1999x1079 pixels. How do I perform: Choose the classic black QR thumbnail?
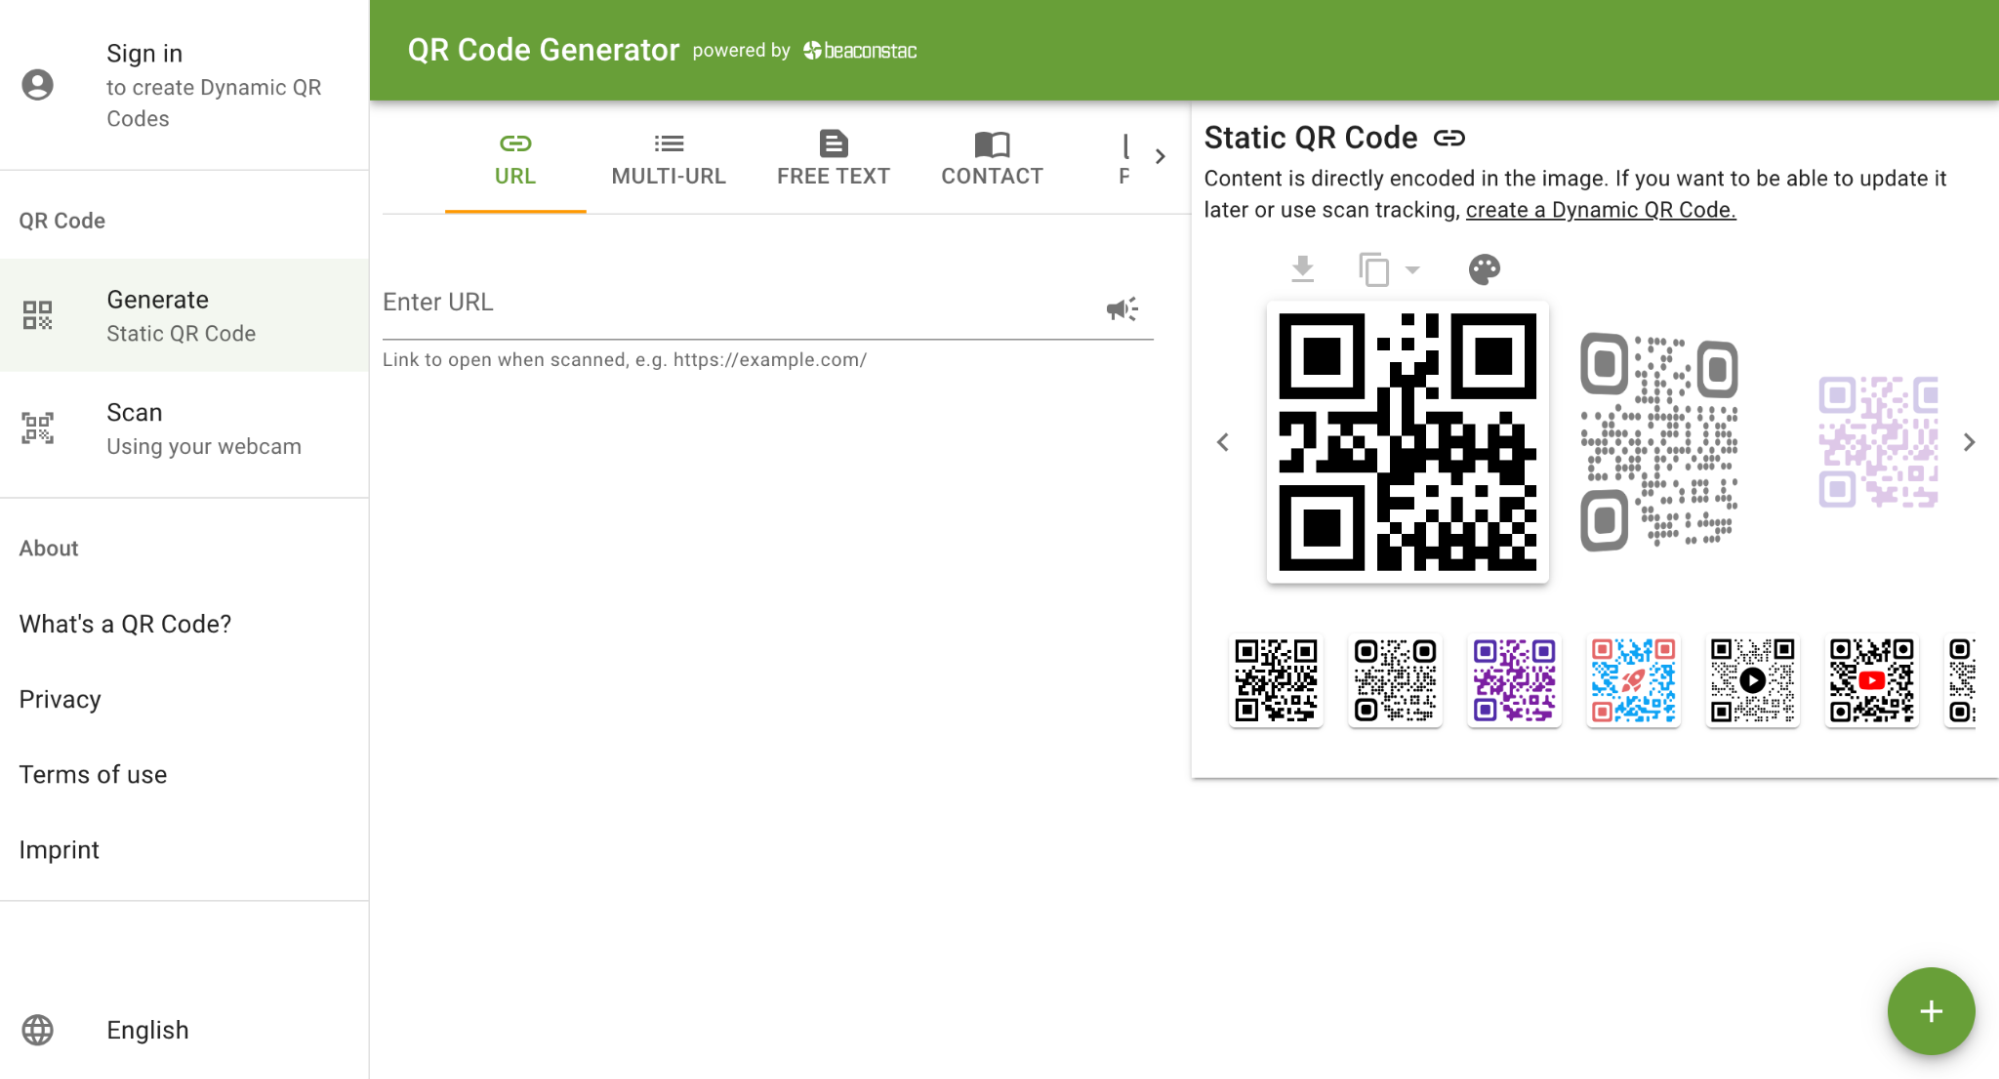coord(1276,681)
